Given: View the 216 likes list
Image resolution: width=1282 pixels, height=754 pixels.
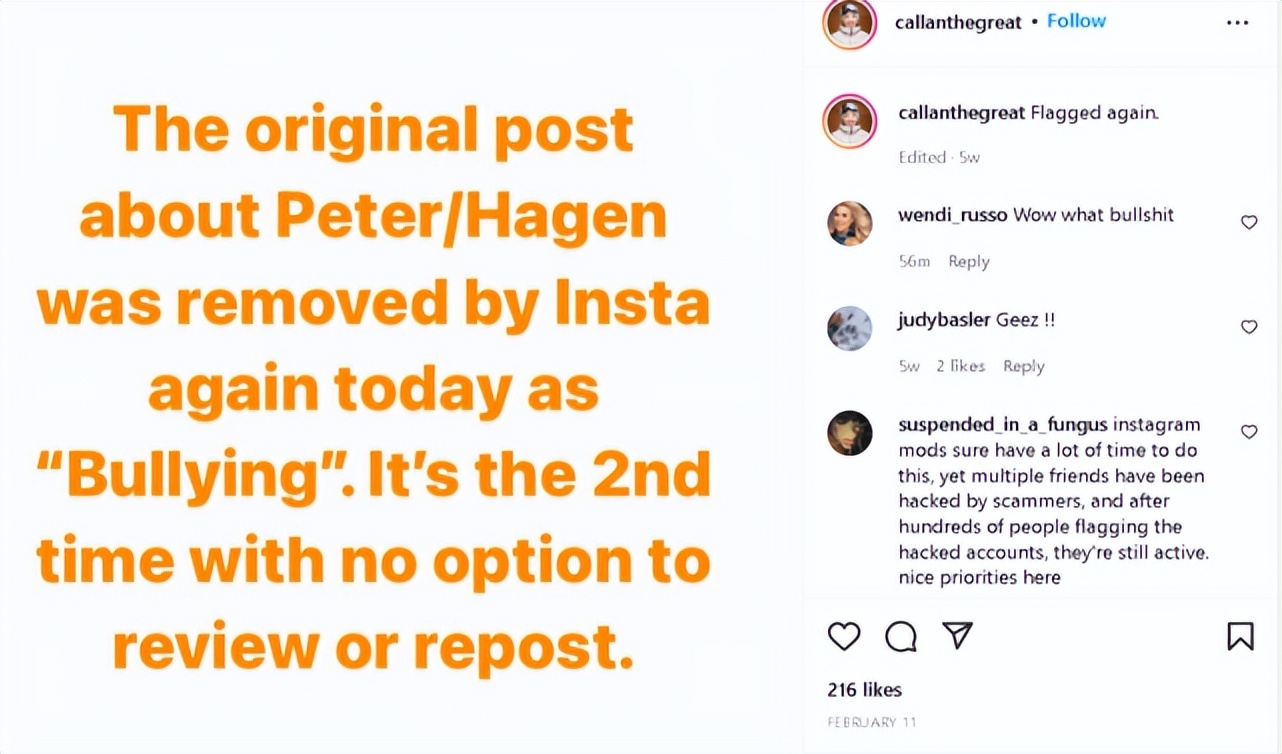Looking at the screenshot, I should [864, 690].
